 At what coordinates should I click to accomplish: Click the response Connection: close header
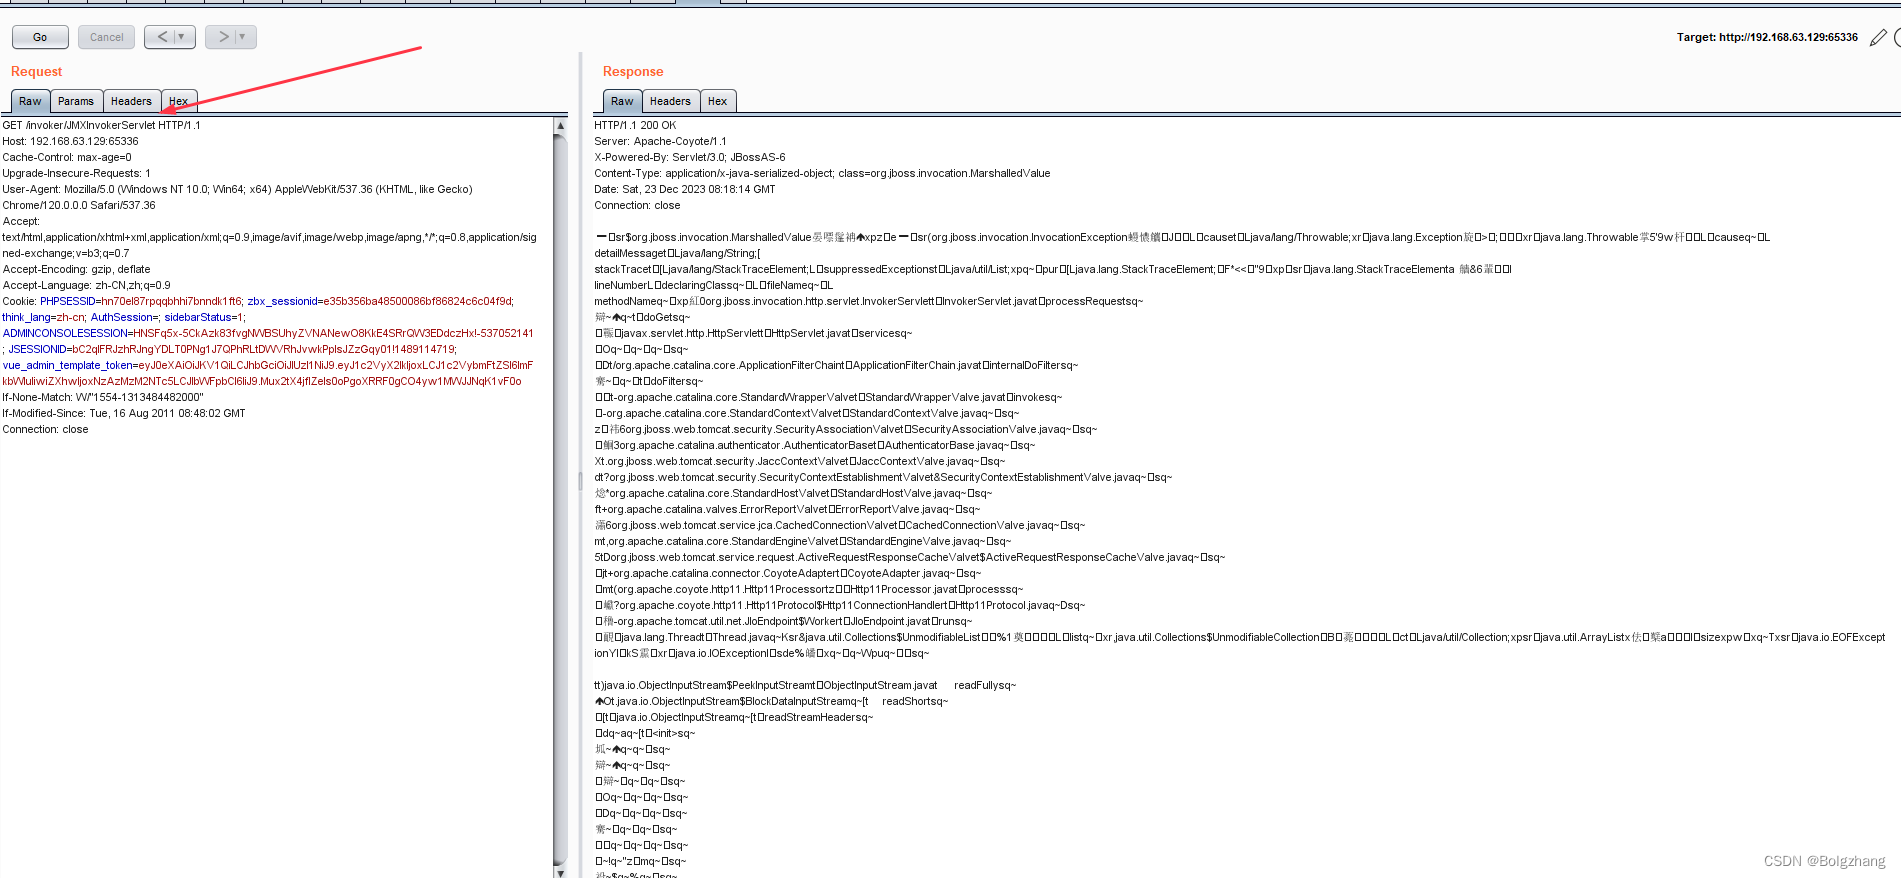tap(637, 205)
